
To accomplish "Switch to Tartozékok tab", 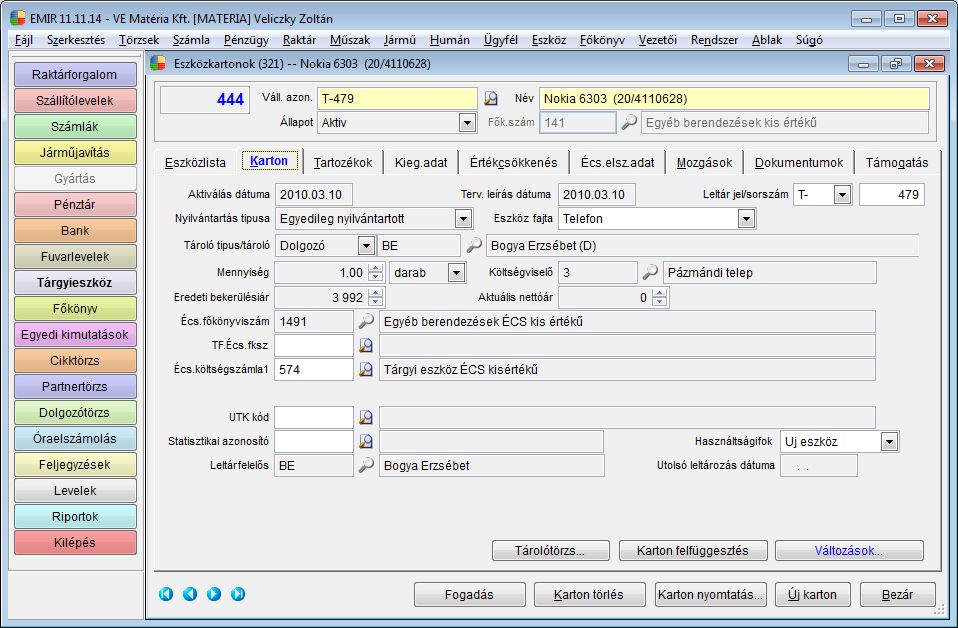I will coord(343,162).
